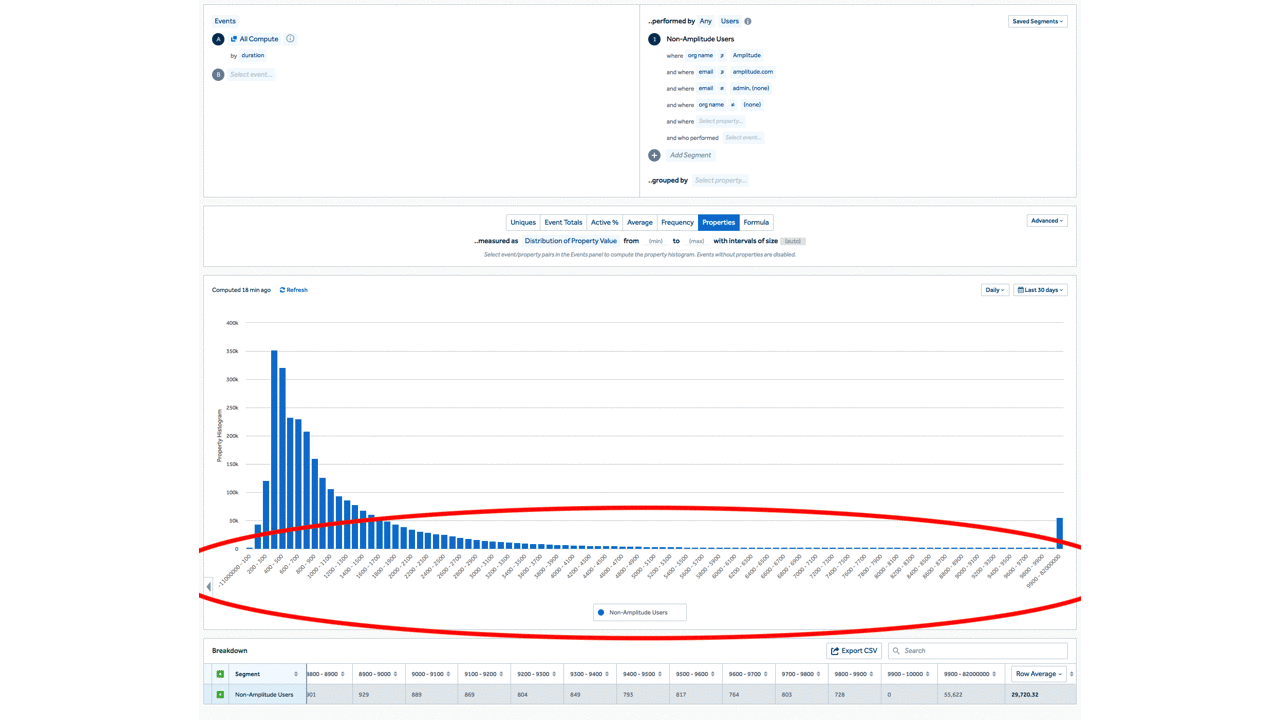
Task: Toggle the Non-Amplitude Users row checkbox
Action: coord(220,694)
